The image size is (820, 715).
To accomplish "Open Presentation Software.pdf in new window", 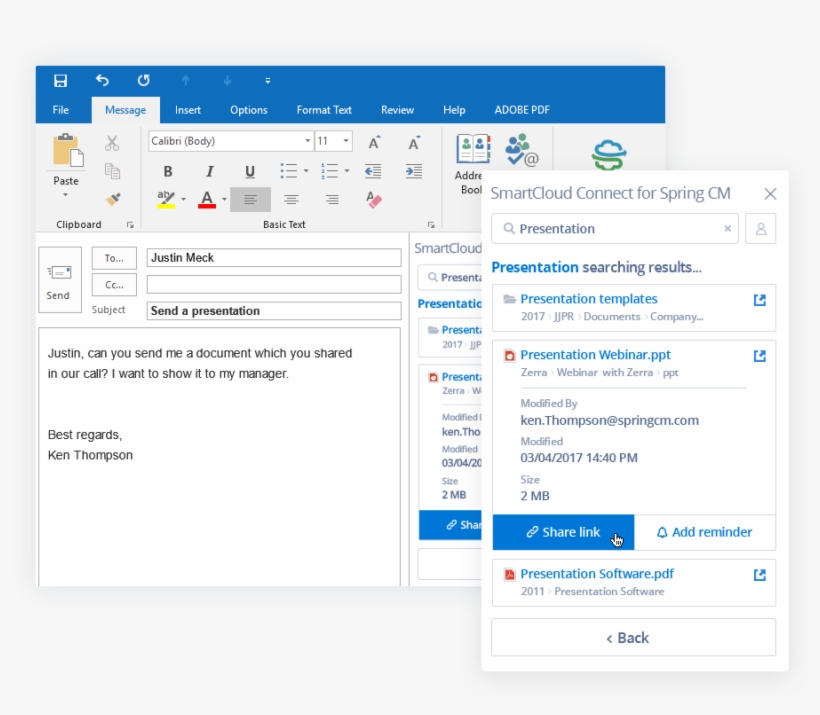I will [x=759, y=575].
